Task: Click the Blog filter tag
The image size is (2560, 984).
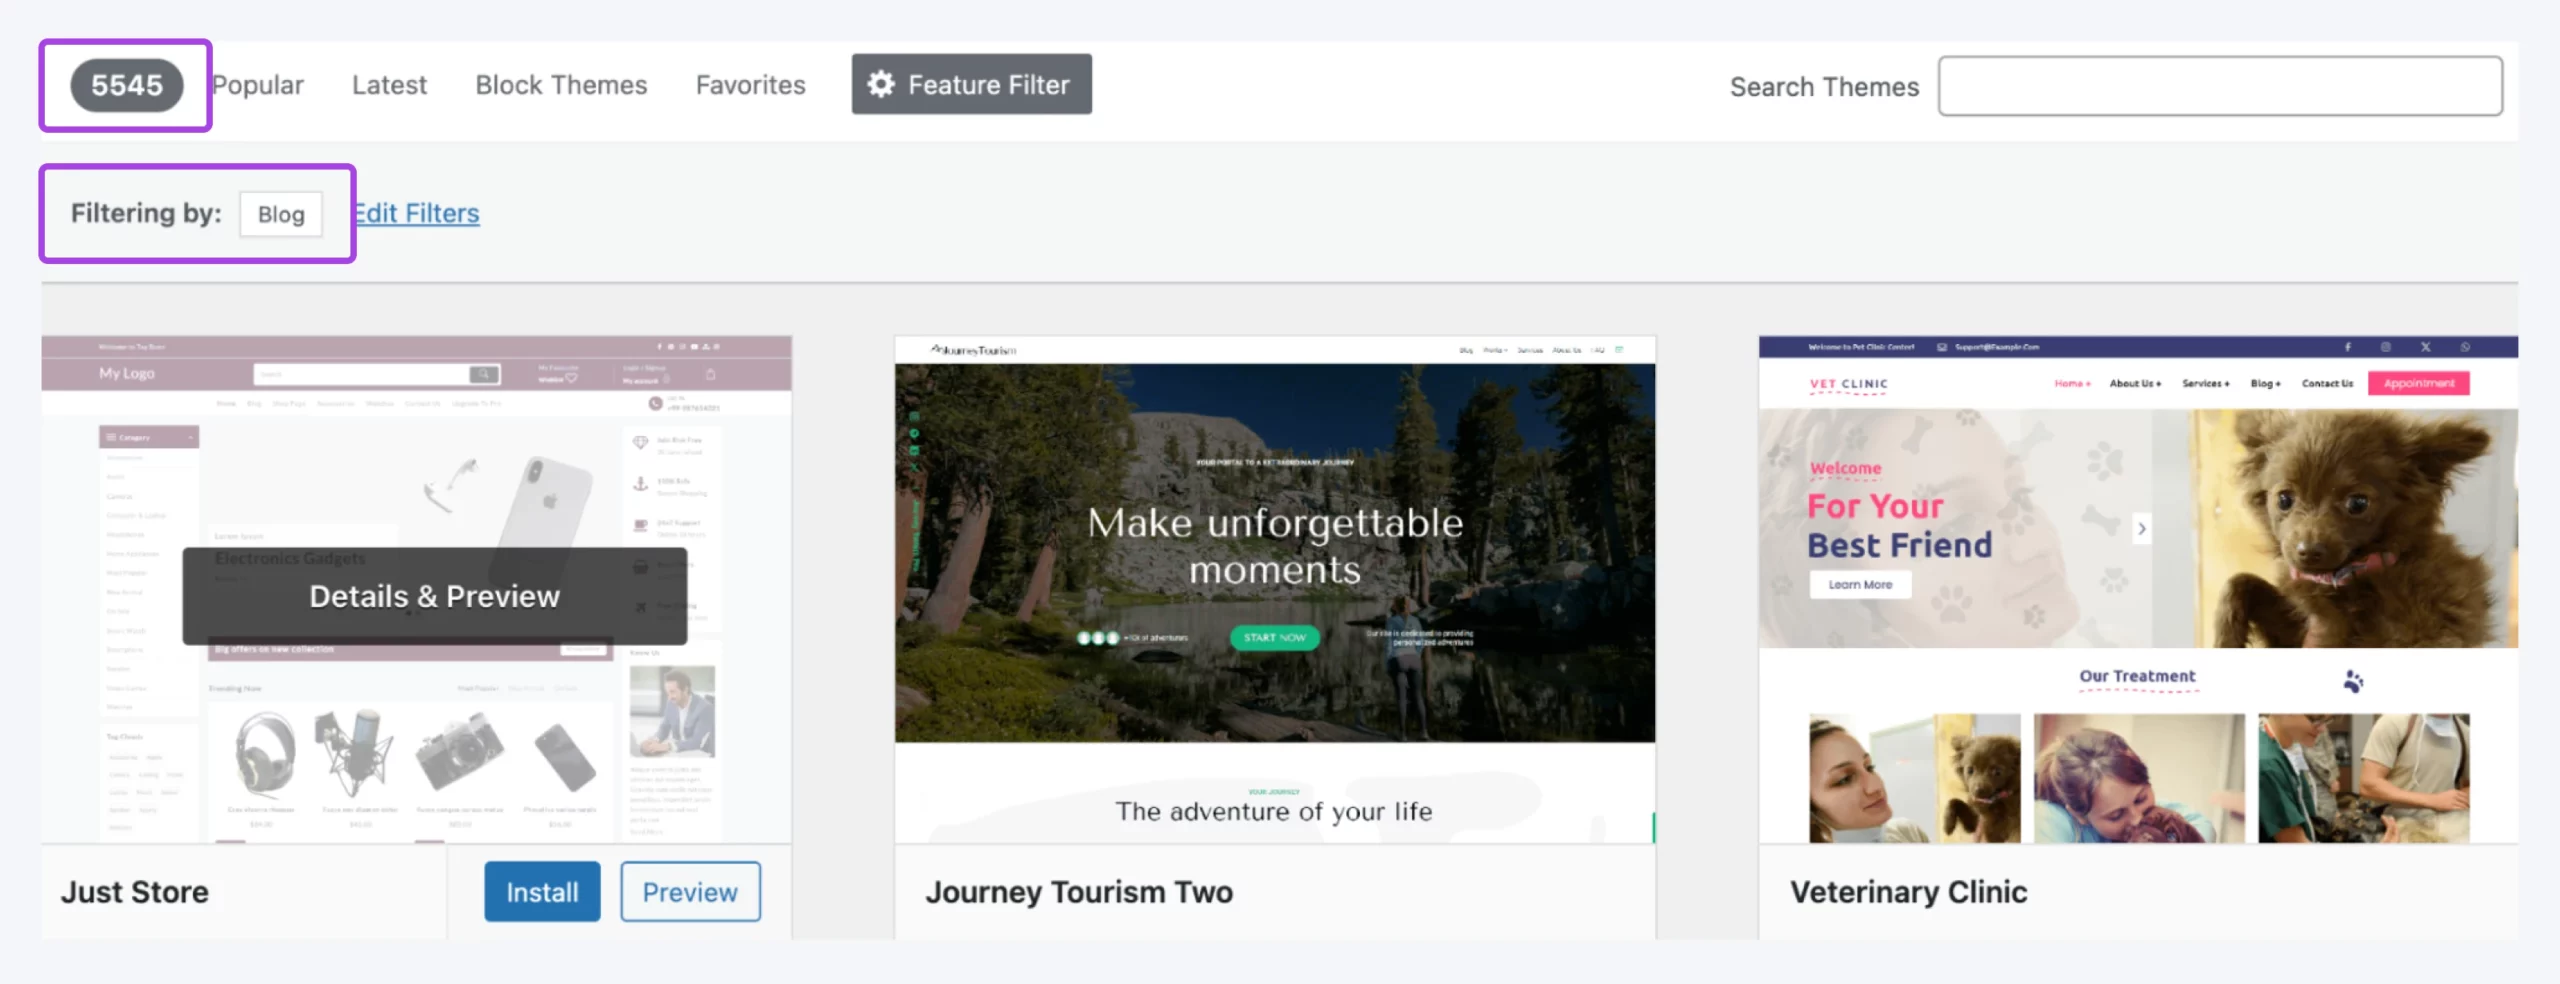Action: click(281, 214)
